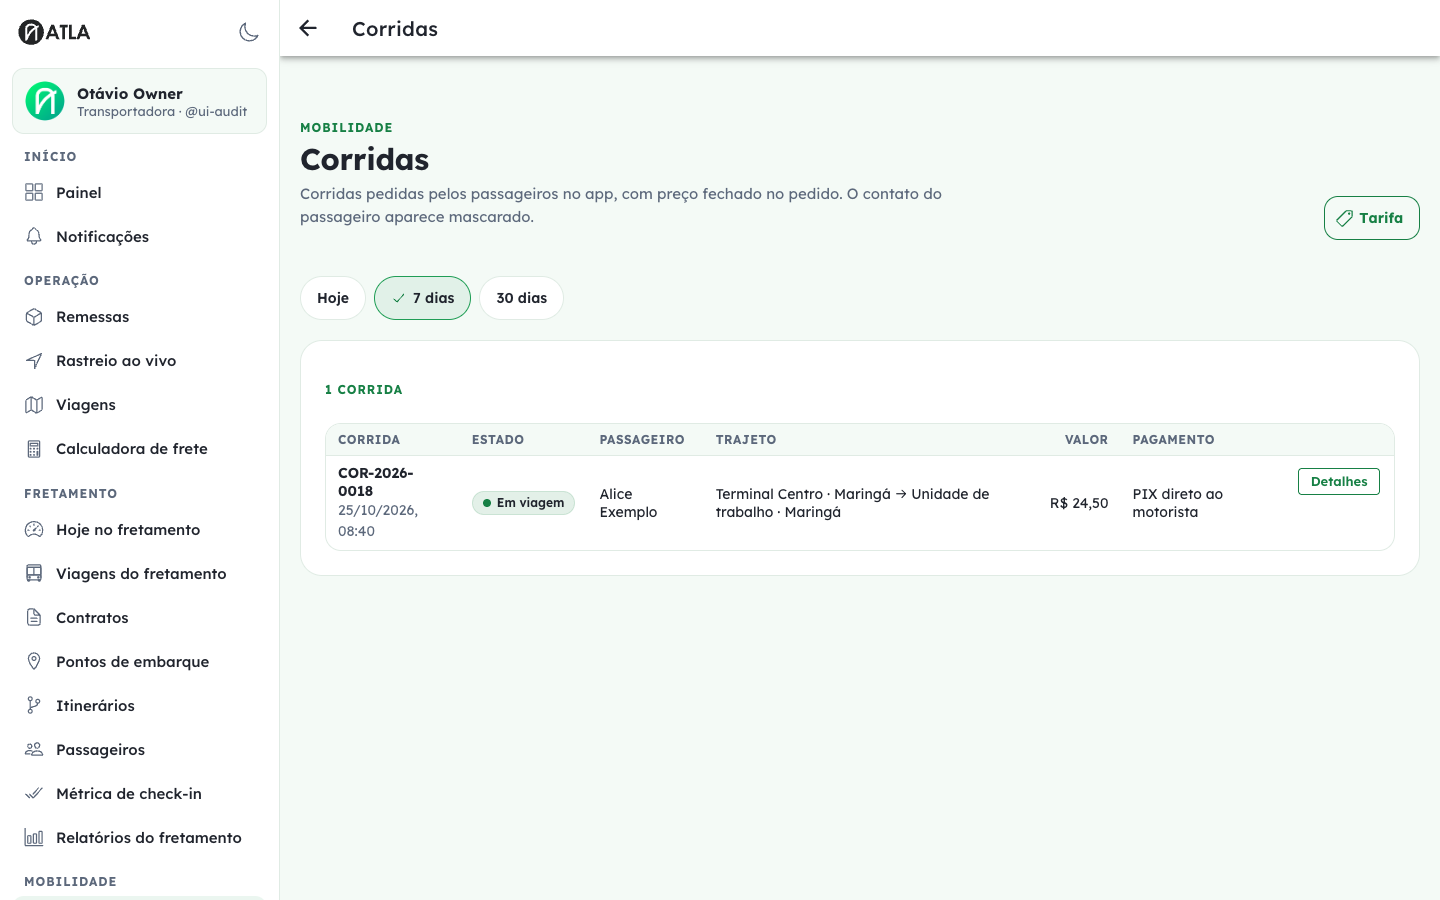The width and height of the screenshot is (1440, 900).
Task: Click the 25/10/2026, 08:40 timestamp
Action: click(x=378, y=520)
